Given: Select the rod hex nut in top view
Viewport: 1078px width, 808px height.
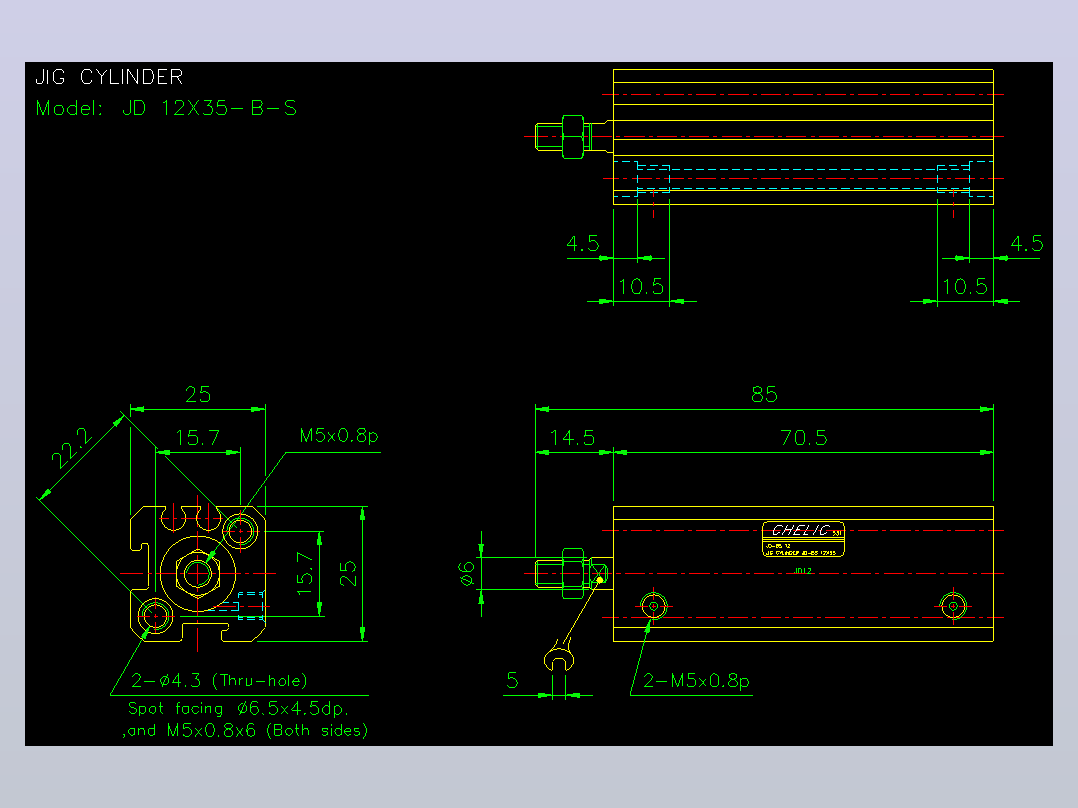Looking at the screenshot, I should tap(573, 137).
